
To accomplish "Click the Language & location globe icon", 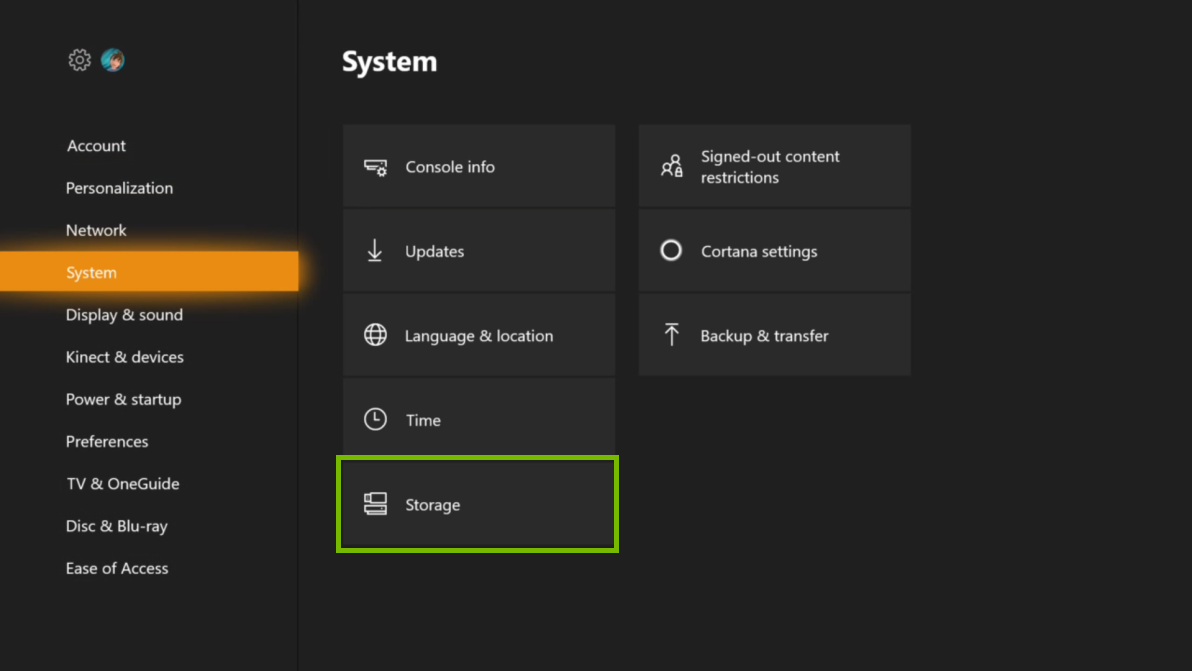I will pos(374,335).
